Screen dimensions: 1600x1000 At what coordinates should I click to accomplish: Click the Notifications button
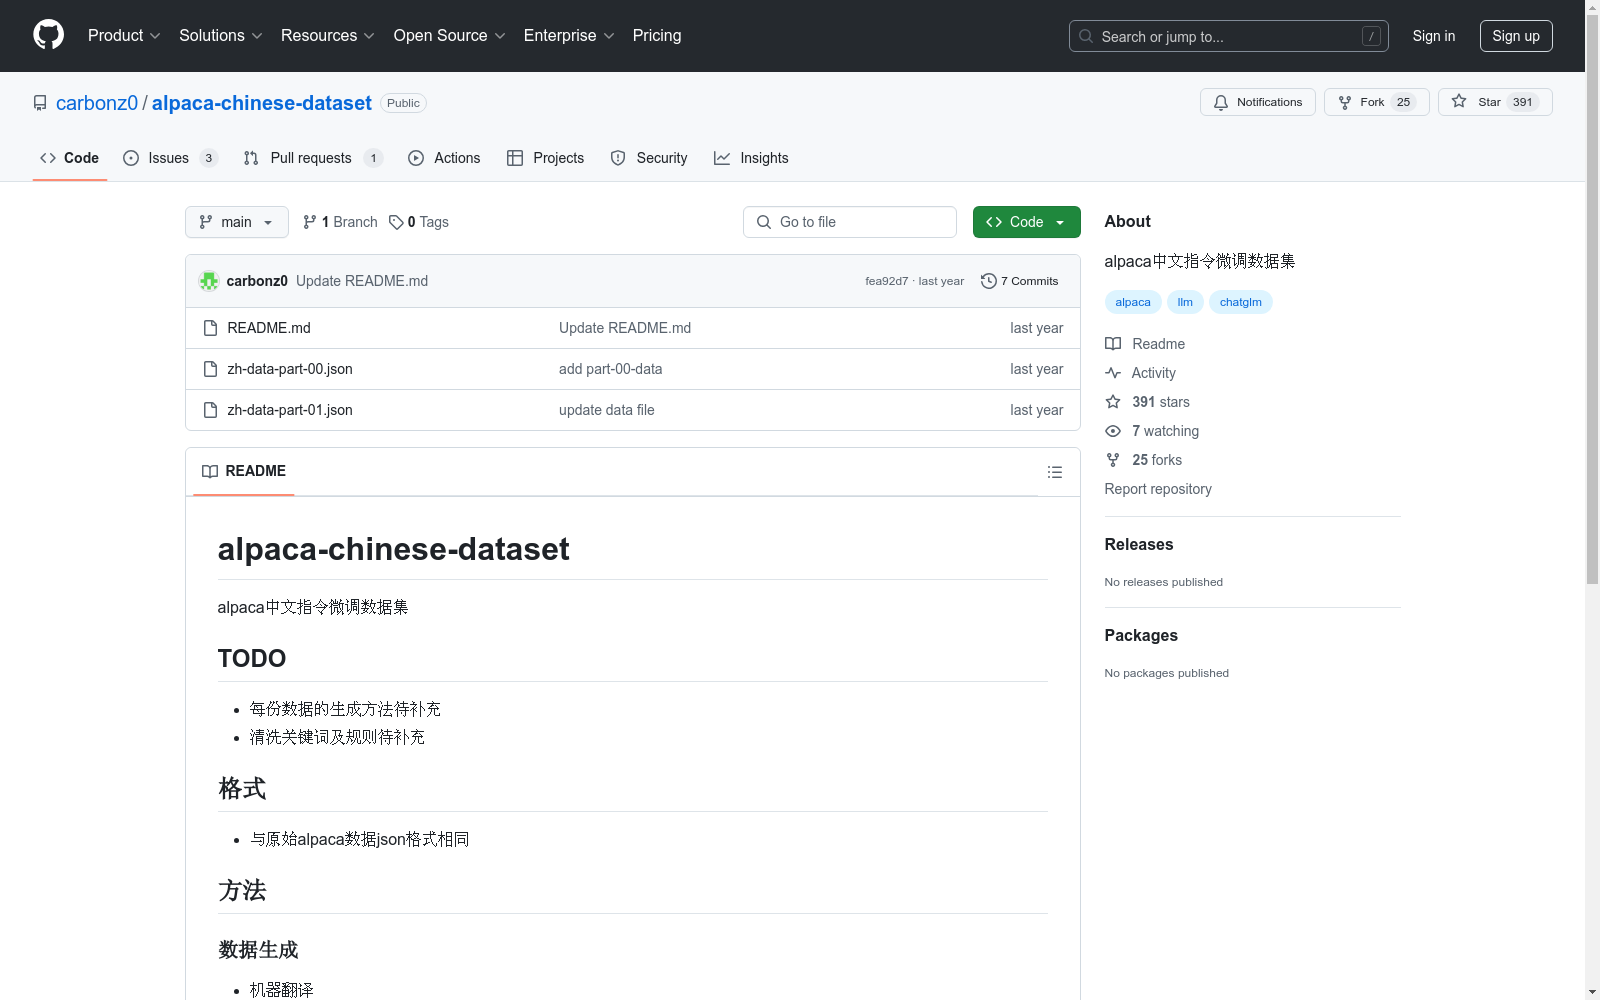click(x=1258, y=102)
